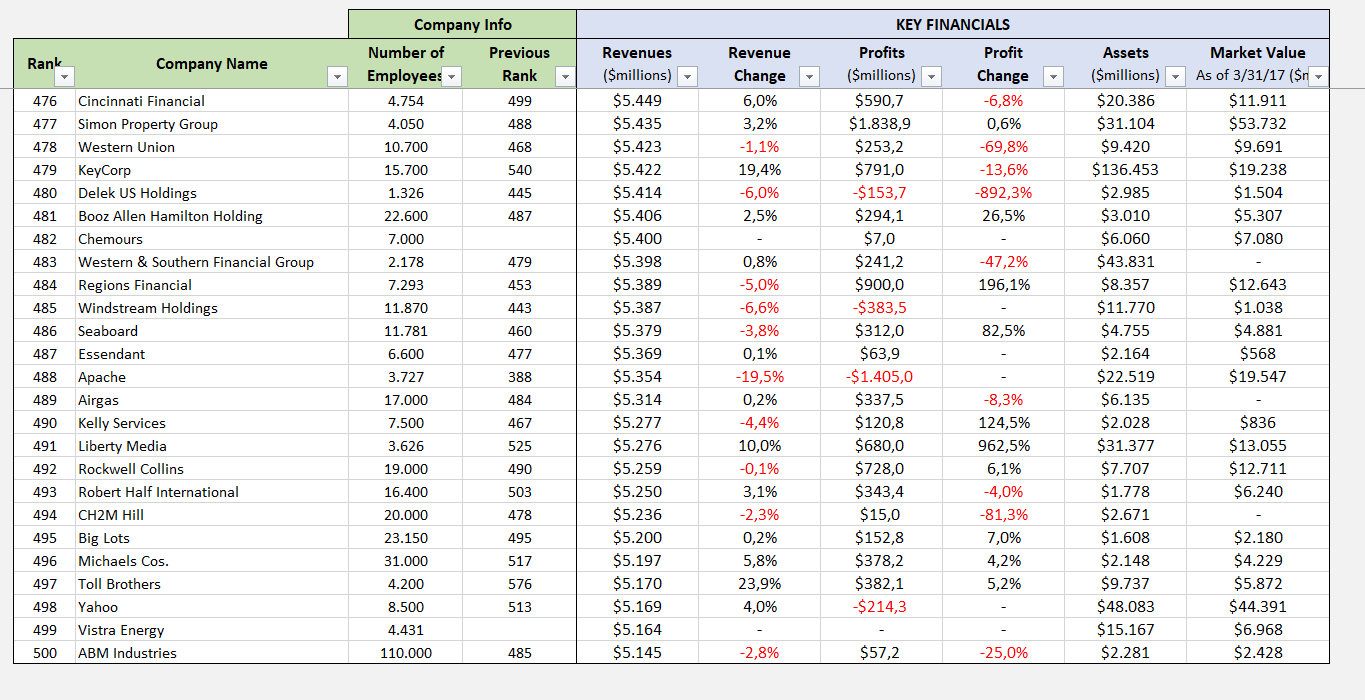This screenshot has width=1365, height=700.
Task: Select "Booz Allen Hamilton Holding" cell
Action: pos(212,216)
